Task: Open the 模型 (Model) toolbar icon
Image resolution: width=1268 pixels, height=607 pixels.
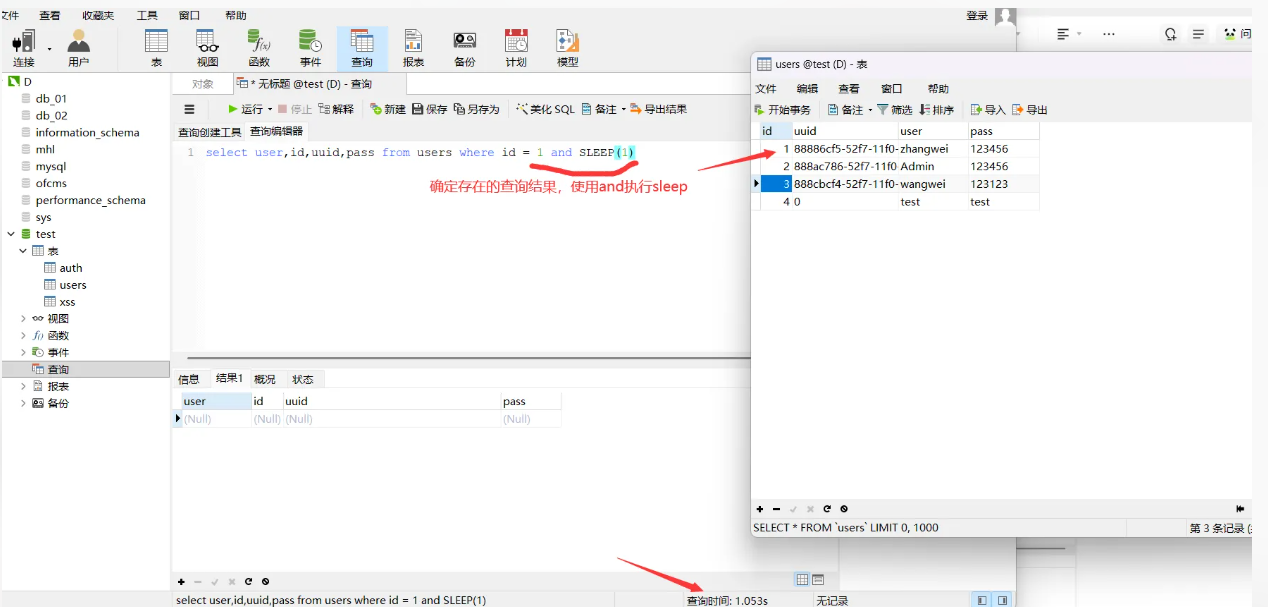Action: (568, 48)
